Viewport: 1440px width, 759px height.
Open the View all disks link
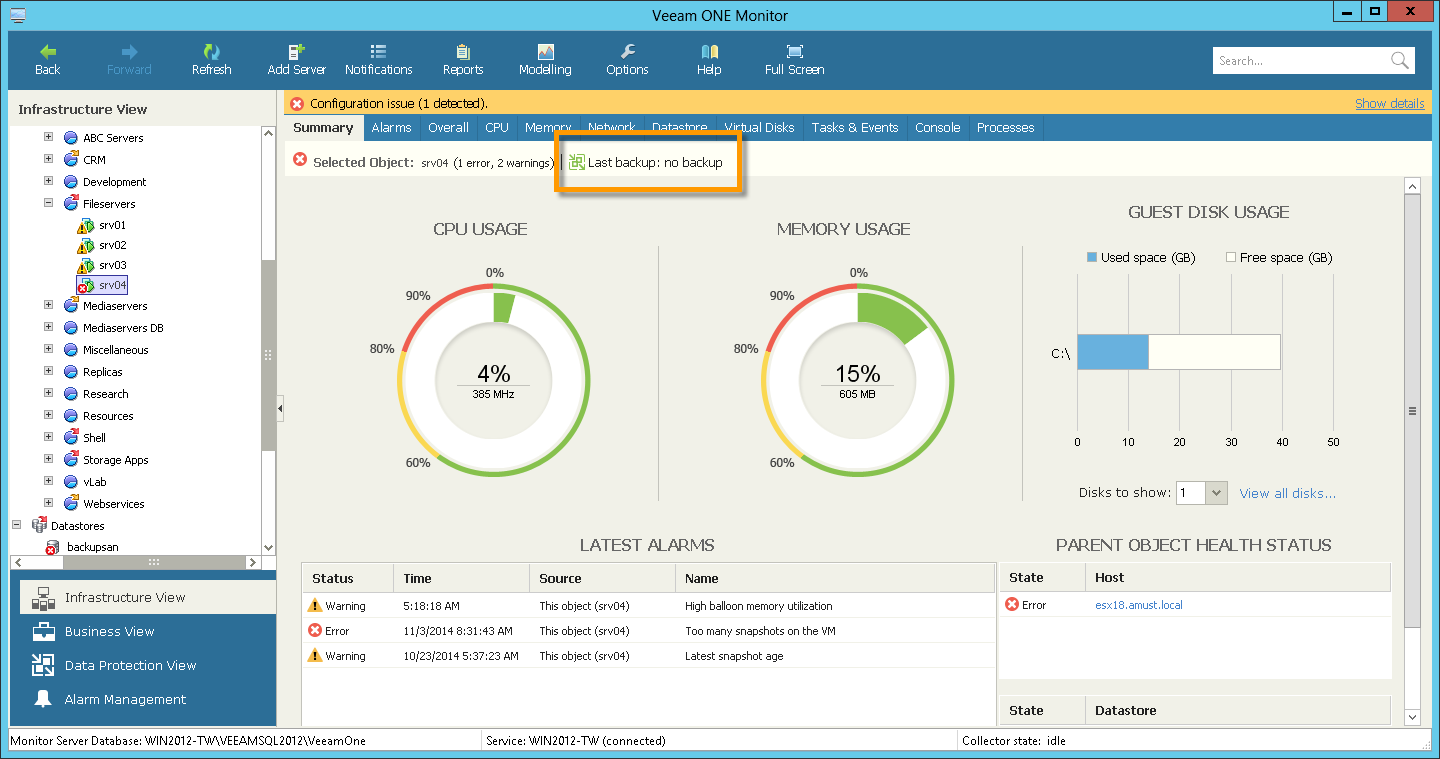click(x=1288, y=492)
